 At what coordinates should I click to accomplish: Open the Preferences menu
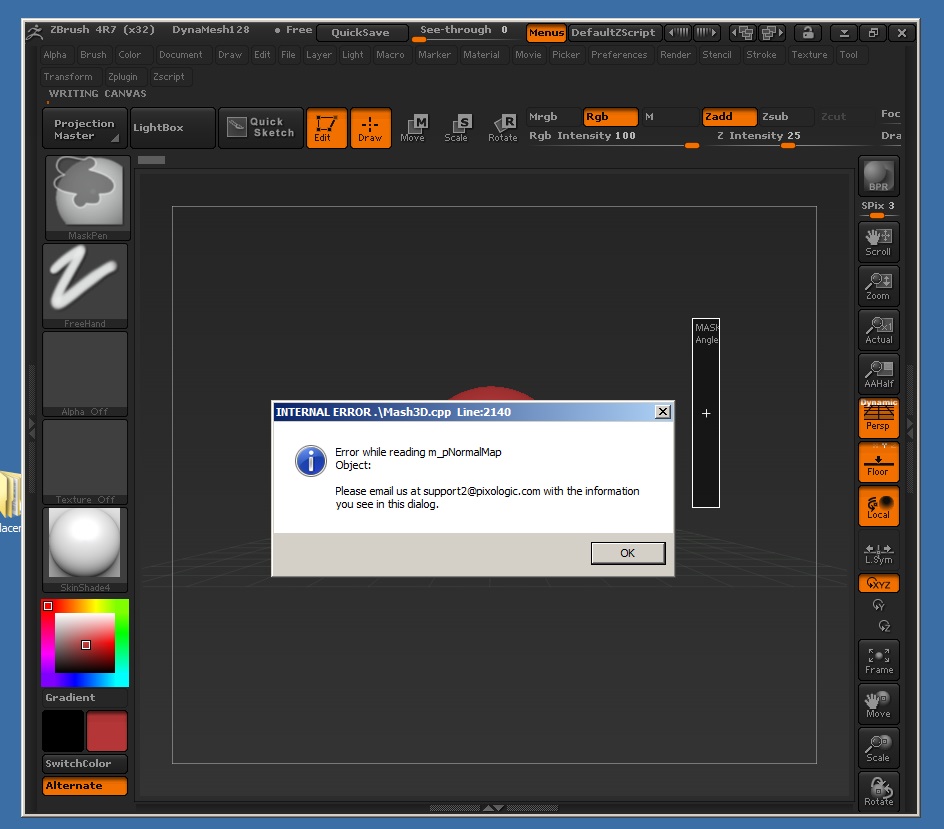click(619, 55)
